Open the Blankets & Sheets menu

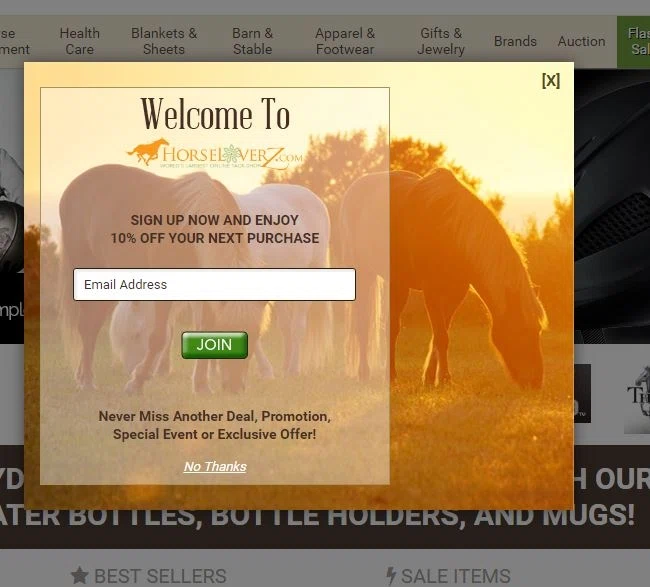[x=164, y=41]
